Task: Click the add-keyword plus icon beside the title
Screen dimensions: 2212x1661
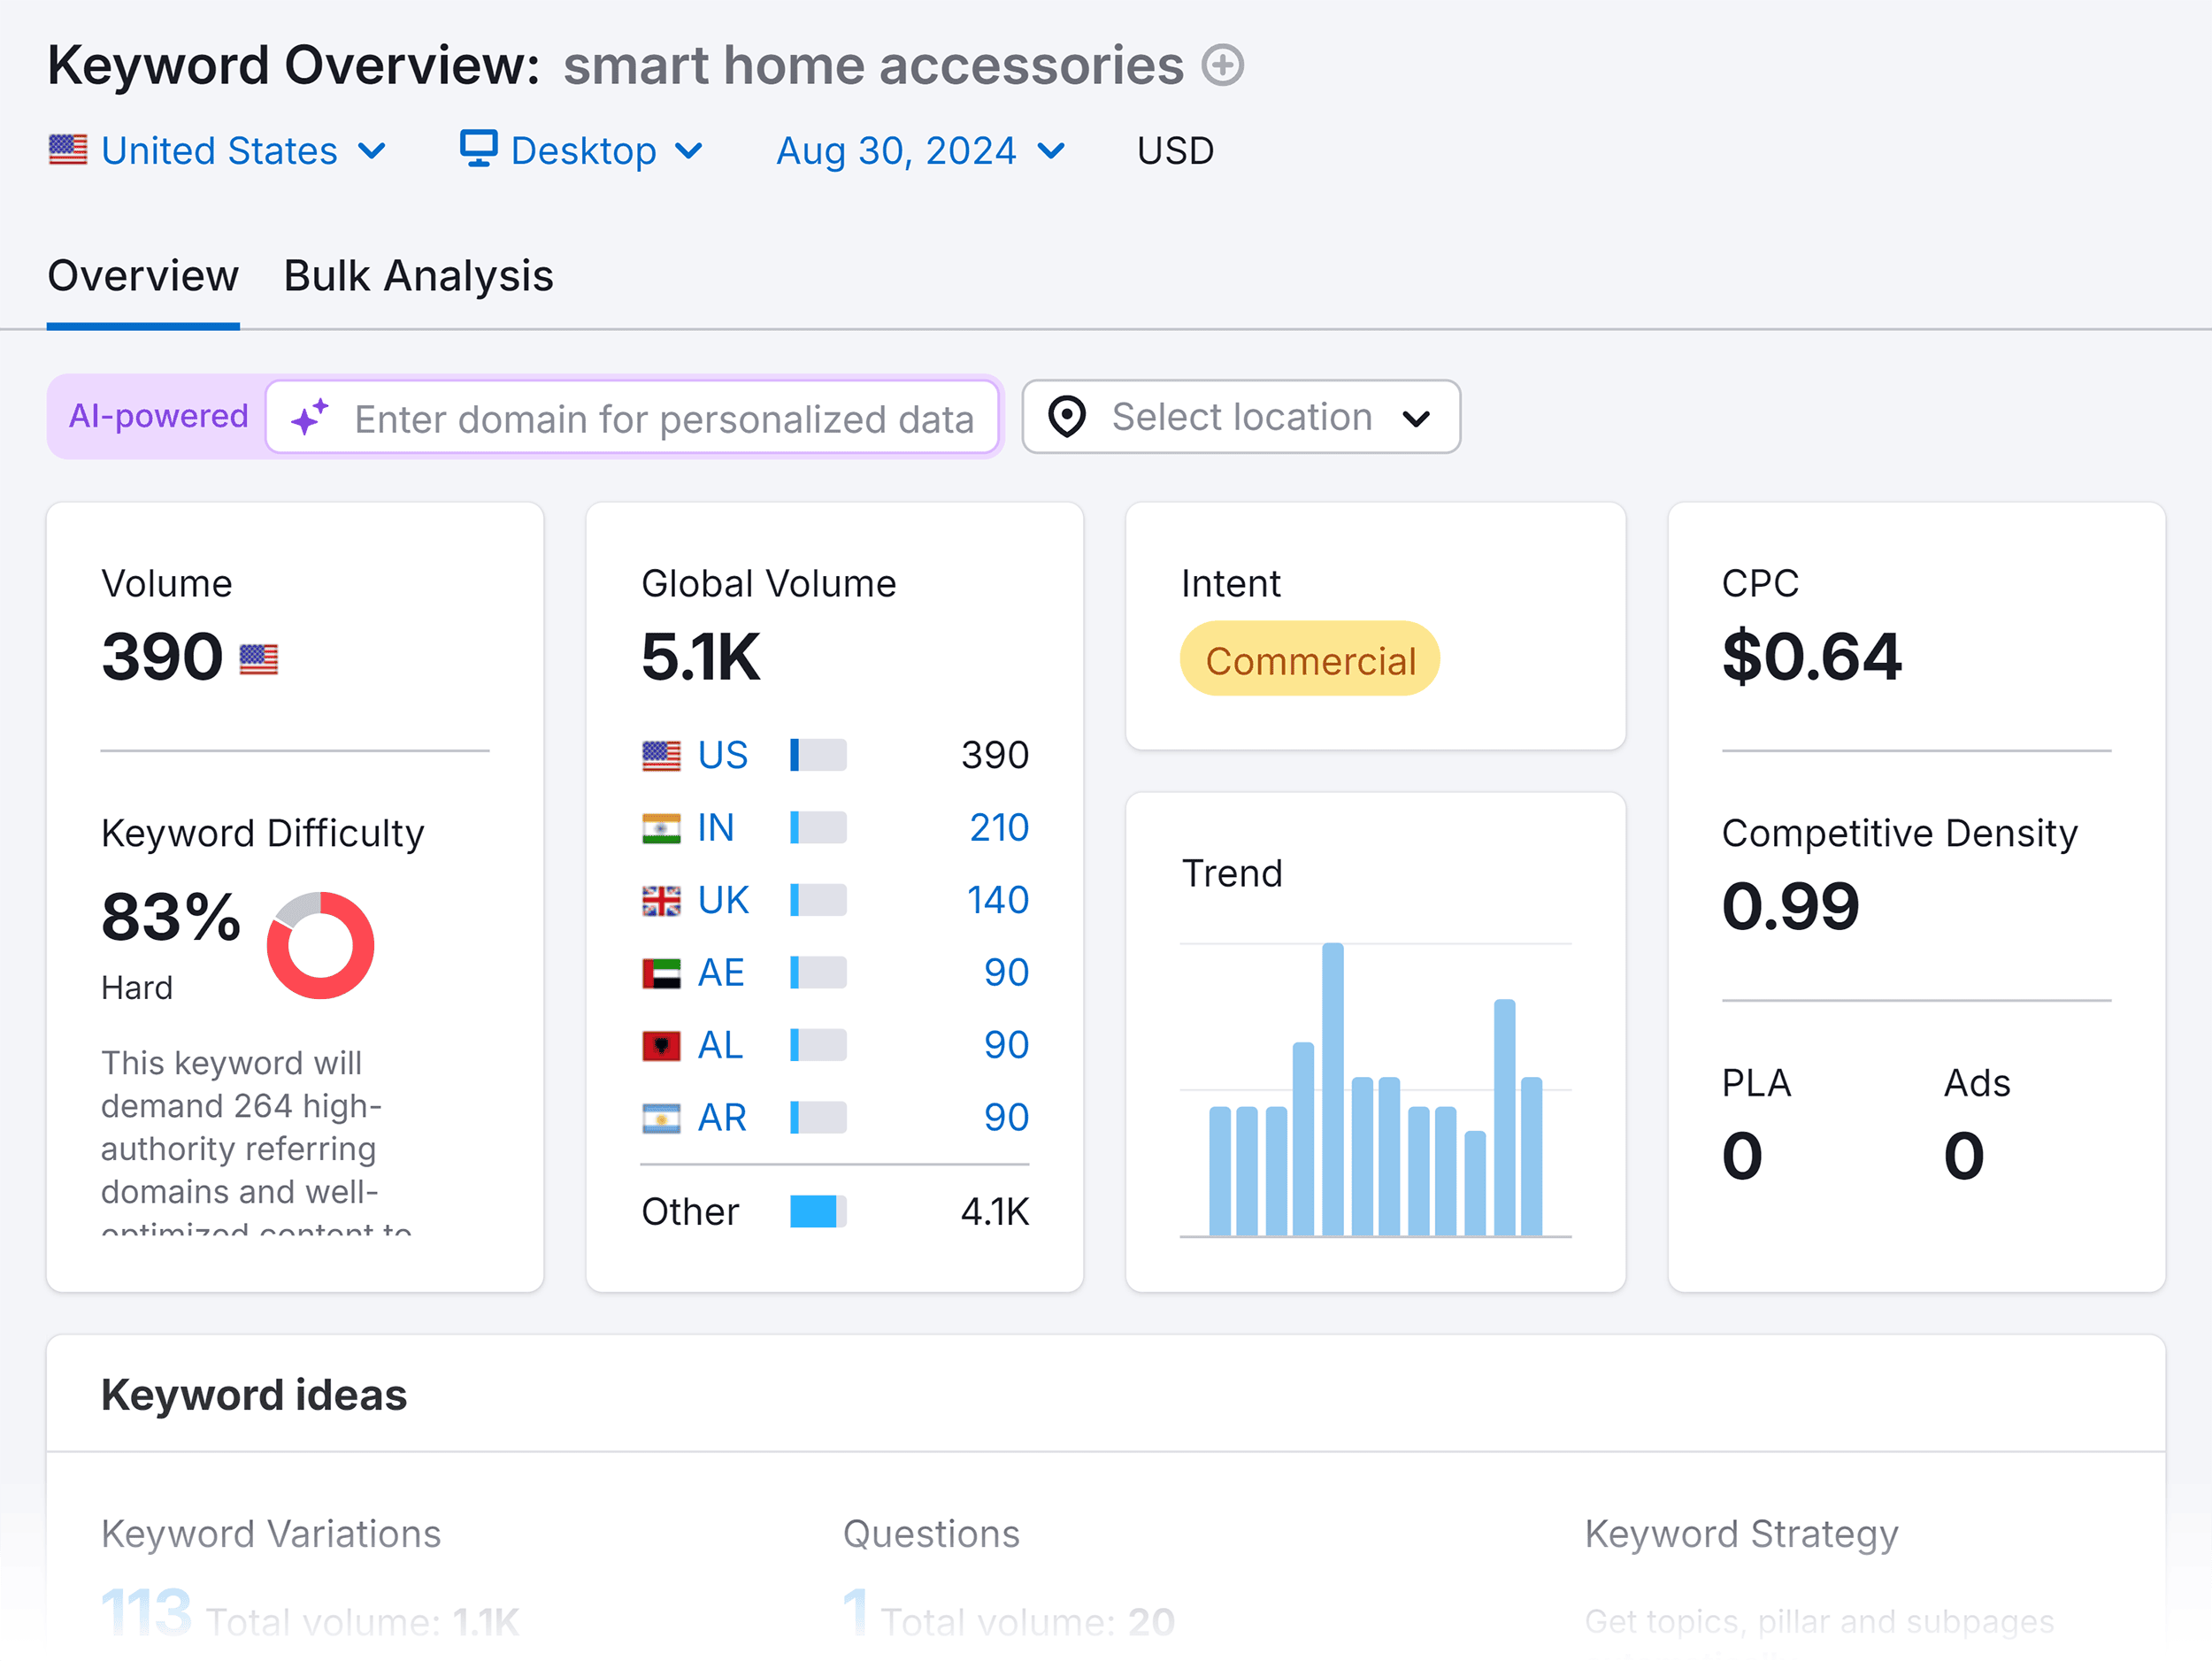Action: 1222,66
